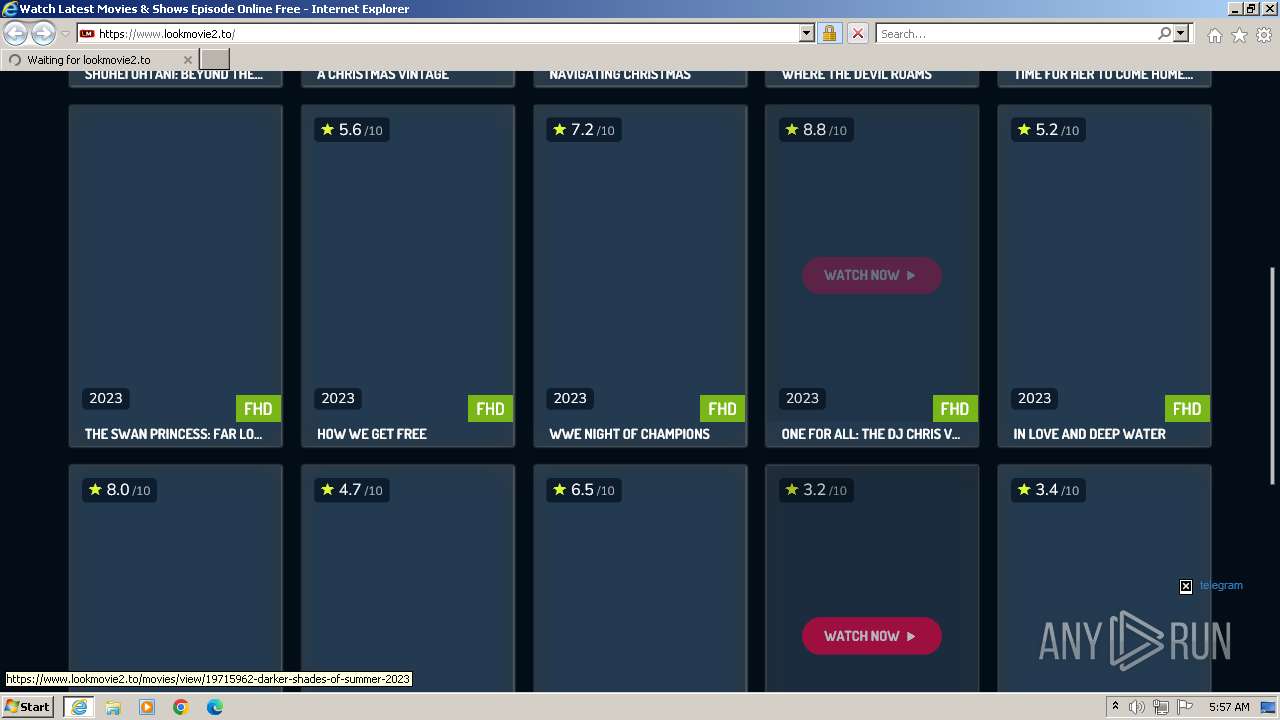Screen dimensions: 1280x720
Task: Click 'WWE NIGHT OF CHAMPIONS' title link
Action: click(x=630, y=434)
